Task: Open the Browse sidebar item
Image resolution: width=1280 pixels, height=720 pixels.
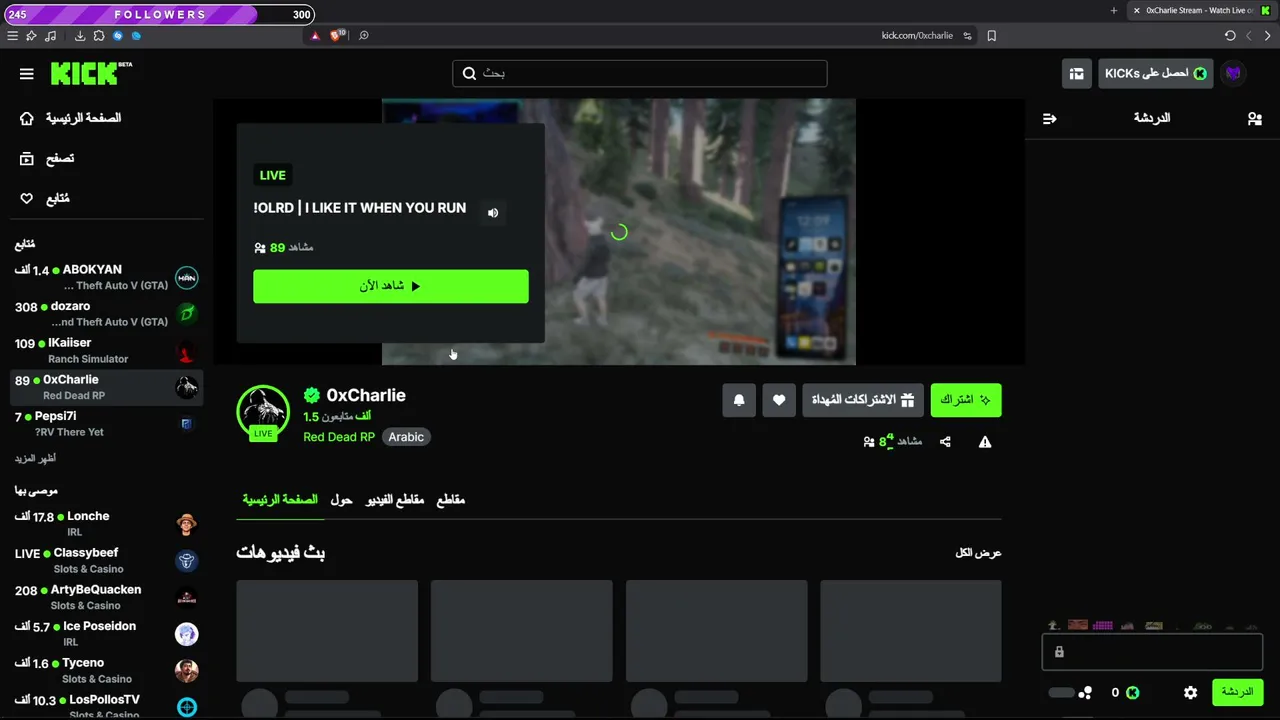Action: pos(47,158)
